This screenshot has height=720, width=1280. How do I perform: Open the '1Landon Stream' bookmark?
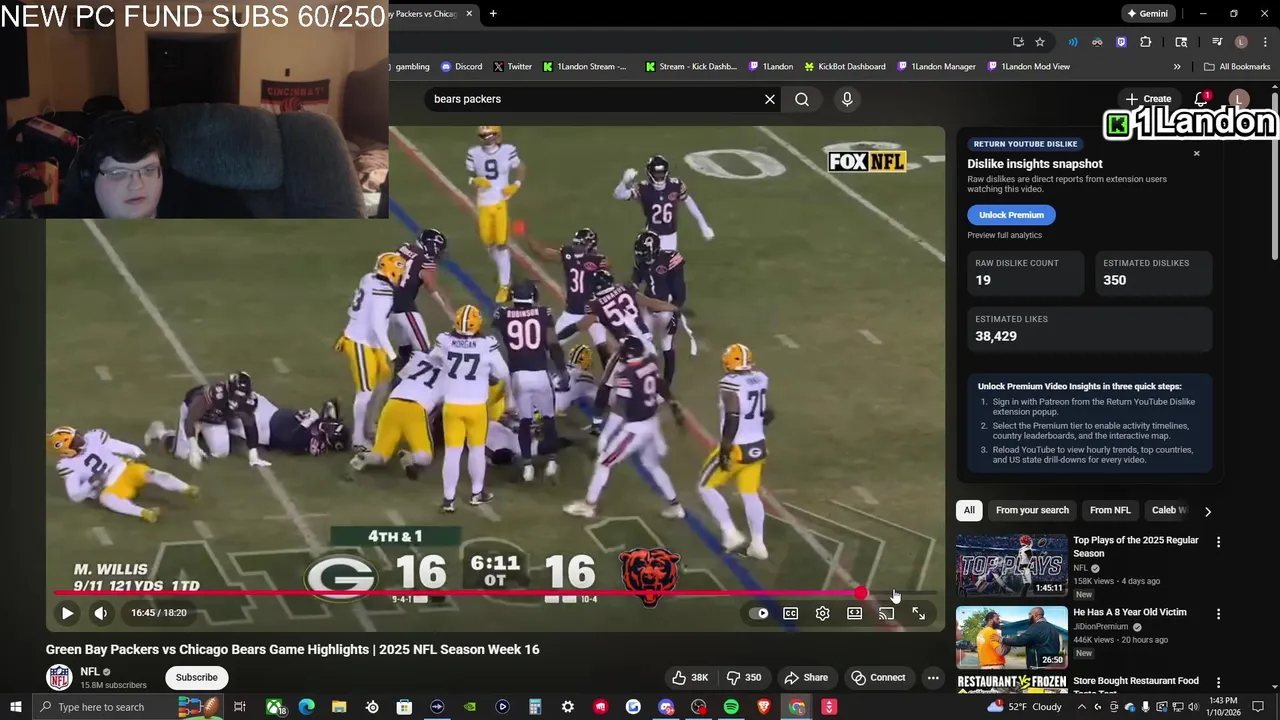[x=585, y=67]
